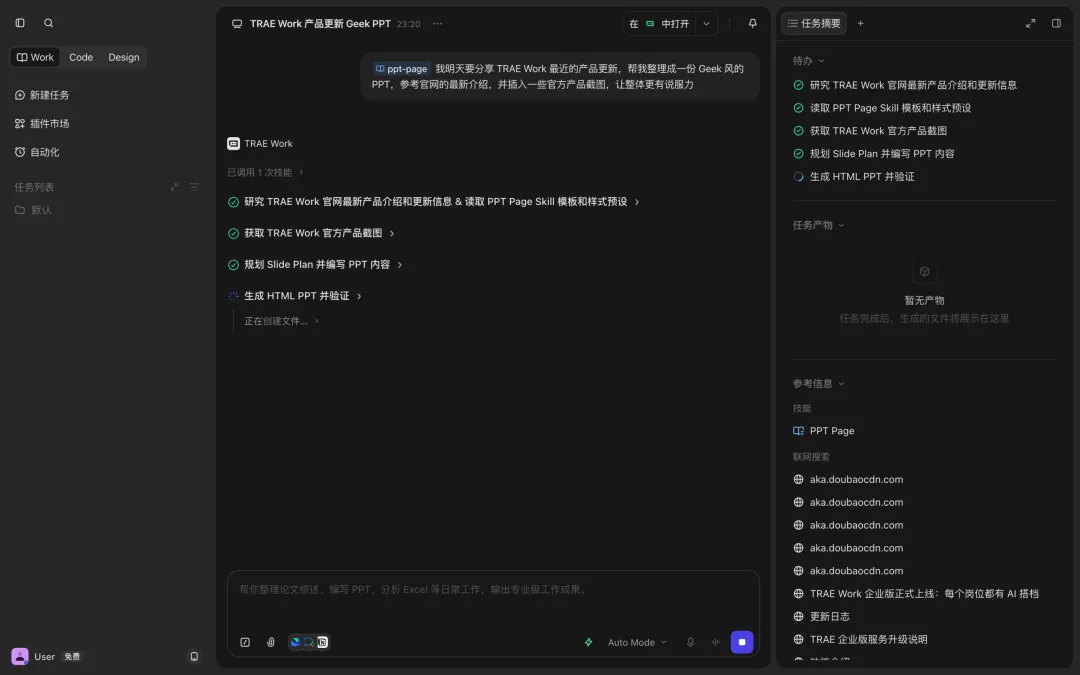Select the 任务摘要 tab
1080x675 pixels.
point(813,23)
